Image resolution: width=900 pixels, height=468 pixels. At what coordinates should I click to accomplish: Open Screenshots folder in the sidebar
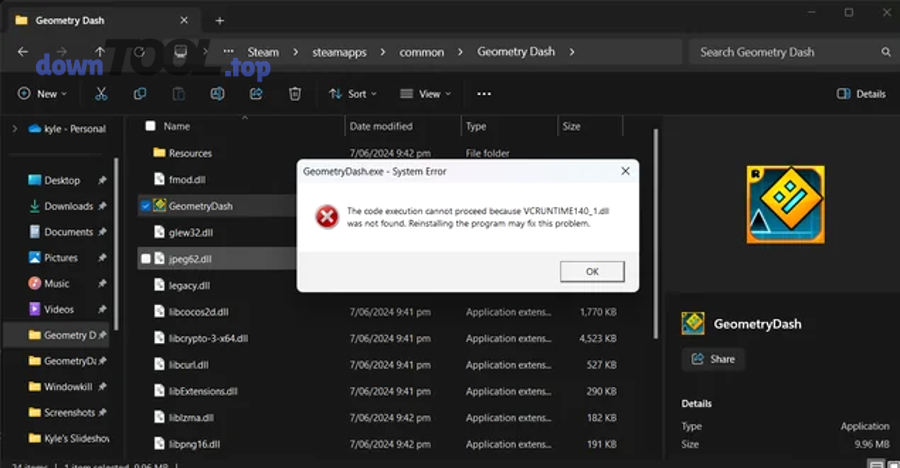point(69,413)
